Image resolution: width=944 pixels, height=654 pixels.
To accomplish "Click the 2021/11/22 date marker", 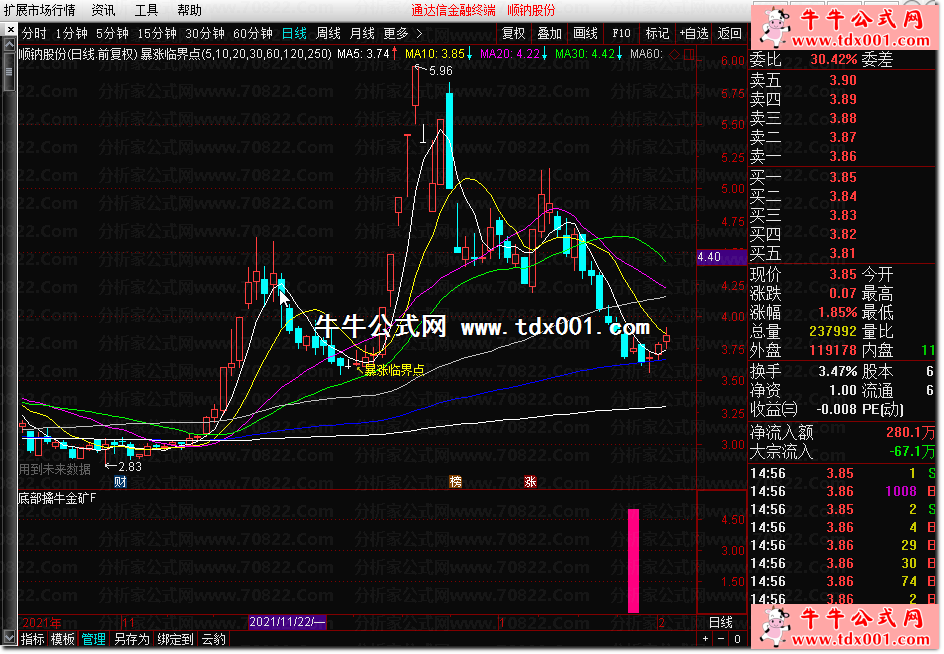I will (x=287, y=621).
